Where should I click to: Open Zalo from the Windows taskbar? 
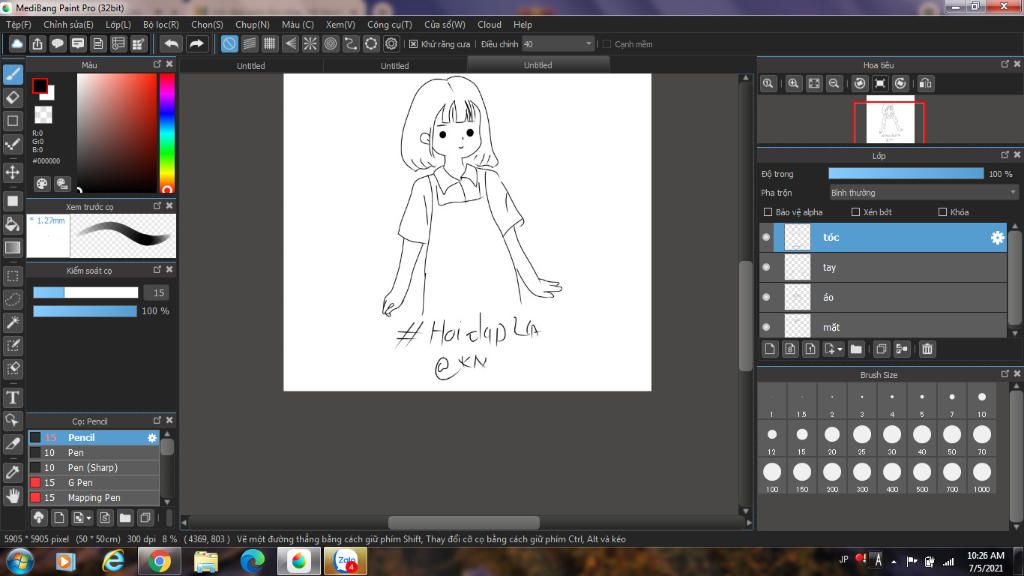345,561
